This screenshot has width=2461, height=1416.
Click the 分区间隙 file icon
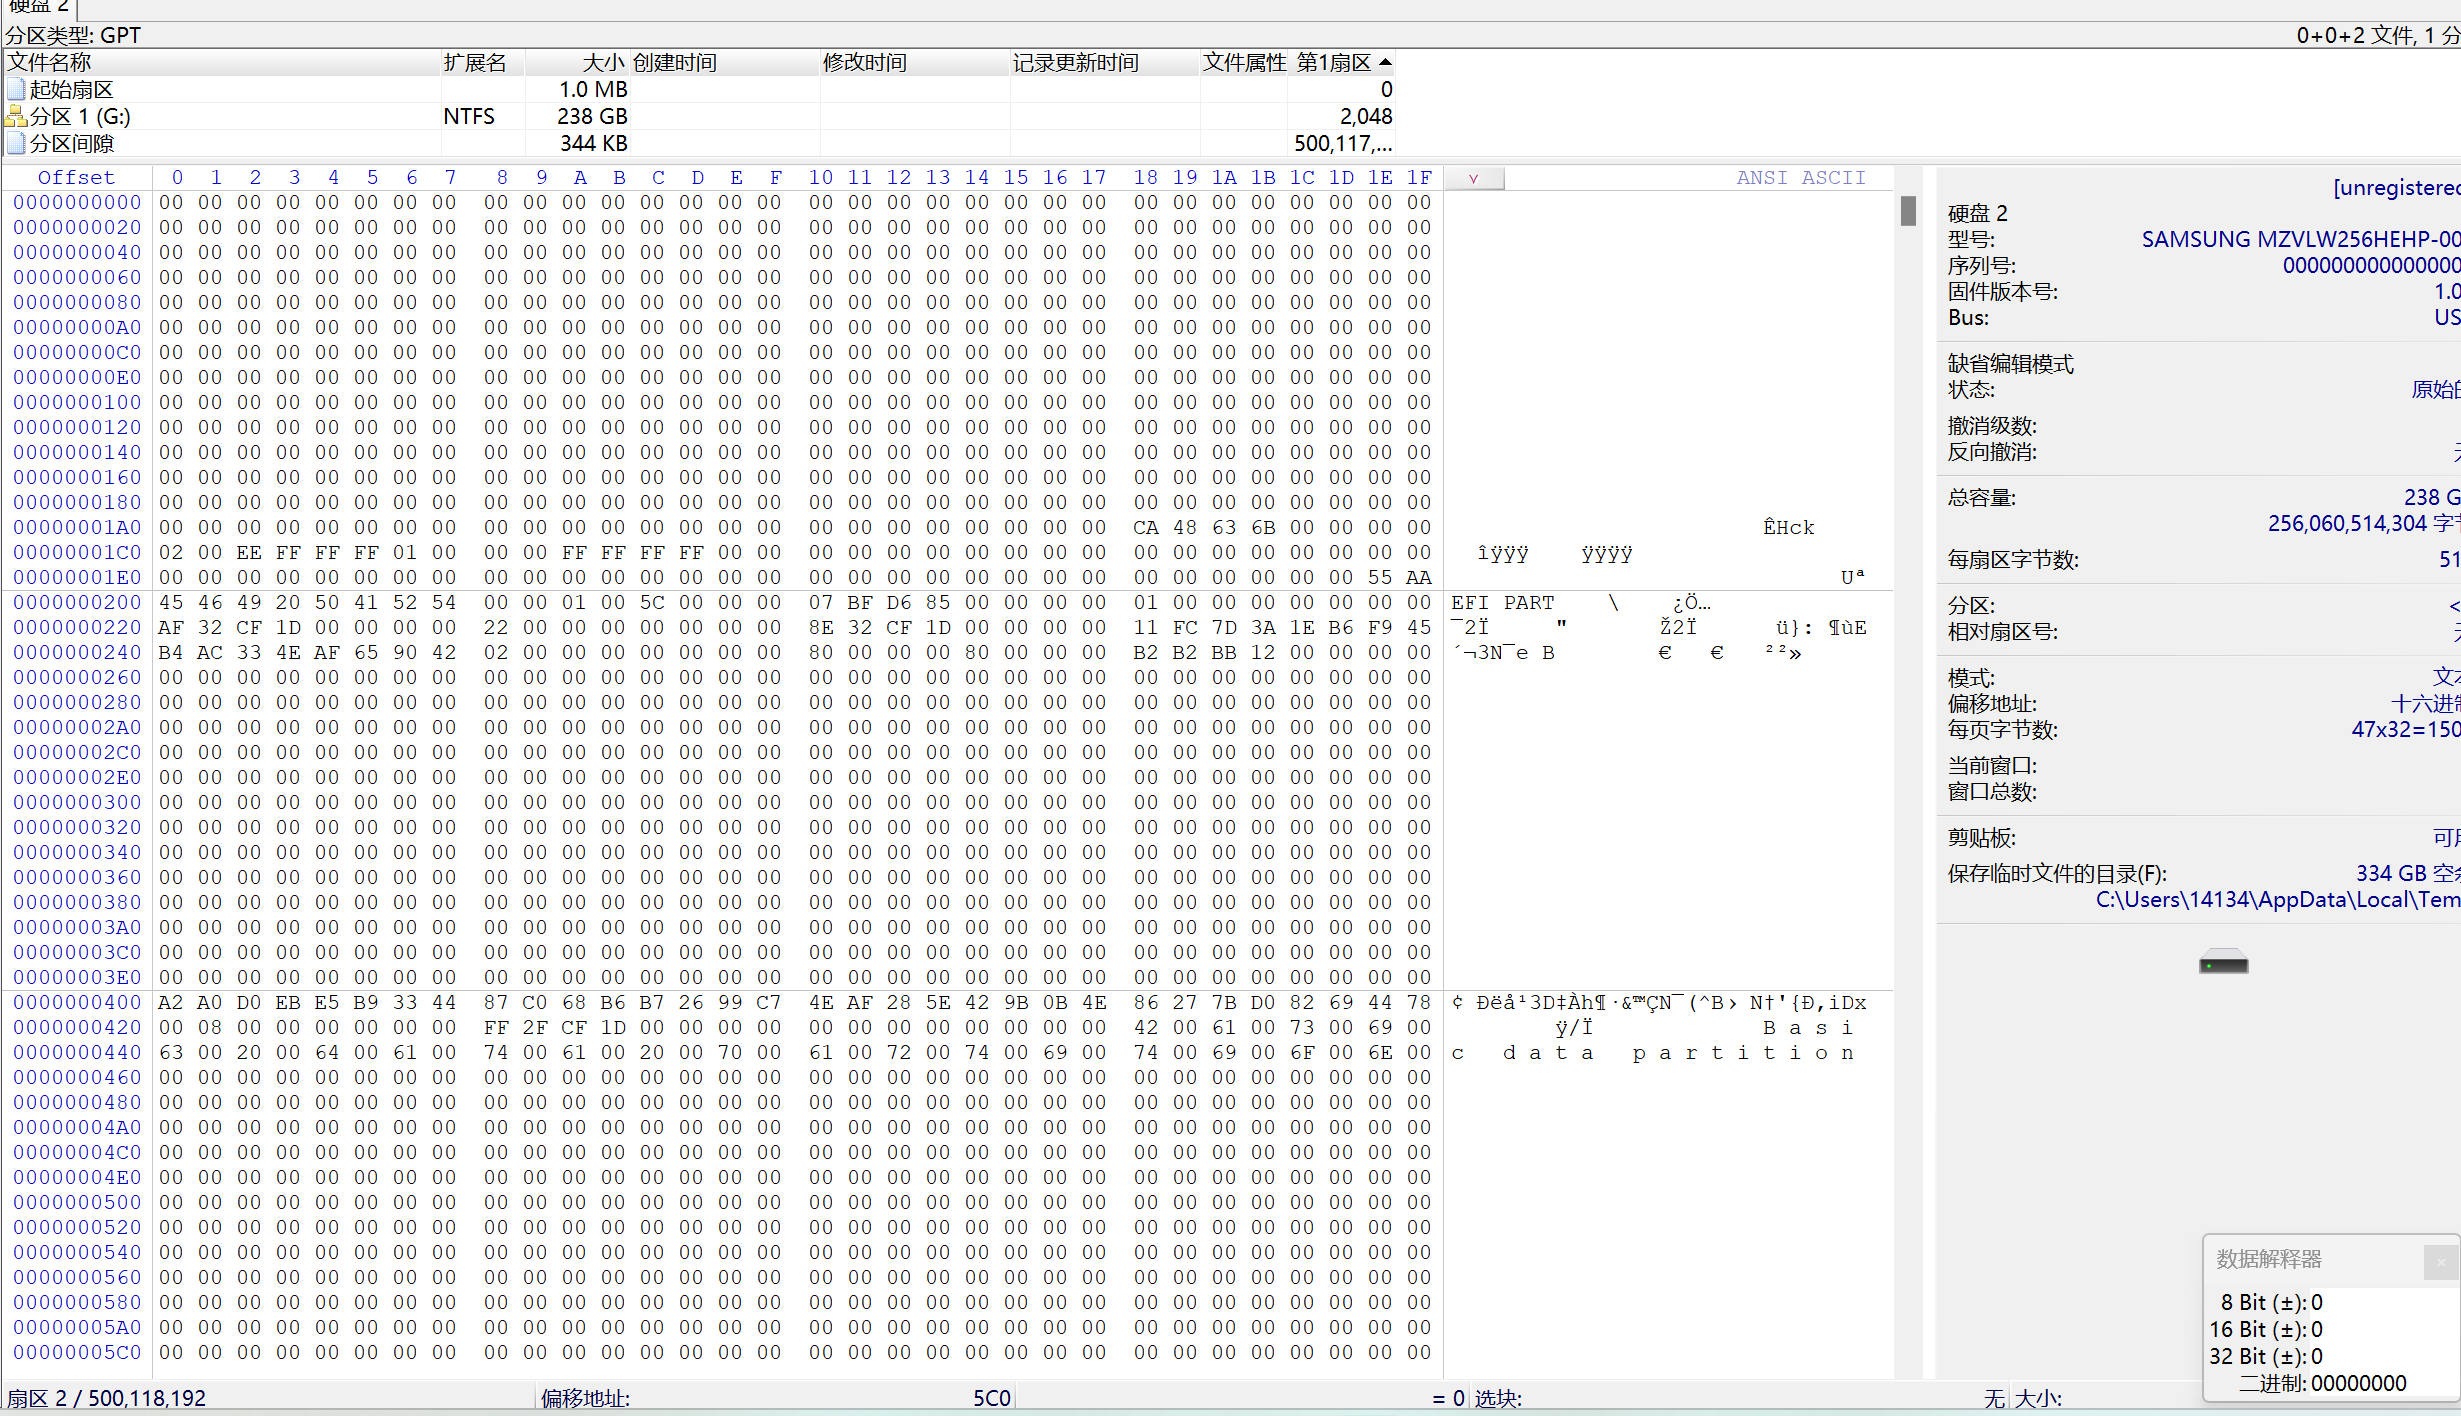15,143
